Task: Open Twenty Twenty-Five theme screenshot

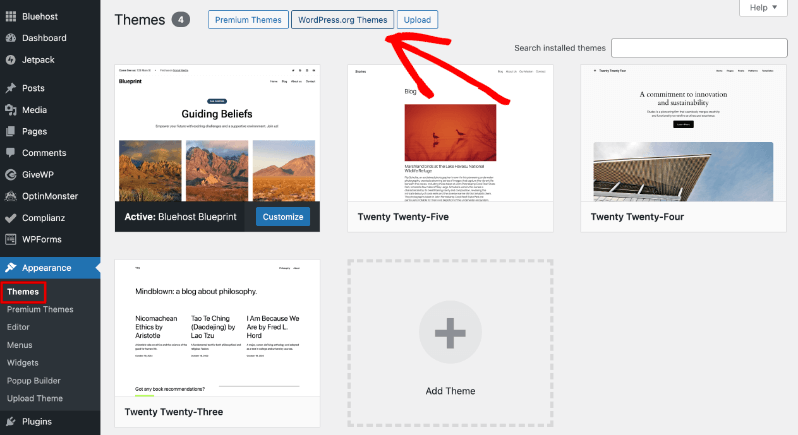Action: coord(450,133)
